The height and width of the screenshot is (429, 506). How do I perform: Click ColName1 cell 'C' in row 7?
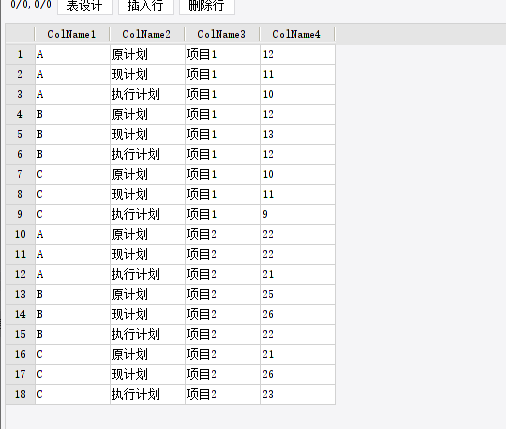click(x=73, y=174)
